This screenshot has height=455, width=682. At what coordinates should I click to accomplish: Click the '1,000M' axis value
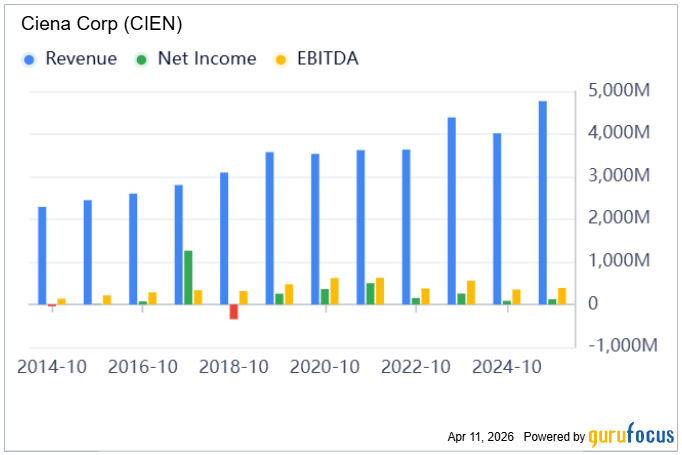coord(619,260)
